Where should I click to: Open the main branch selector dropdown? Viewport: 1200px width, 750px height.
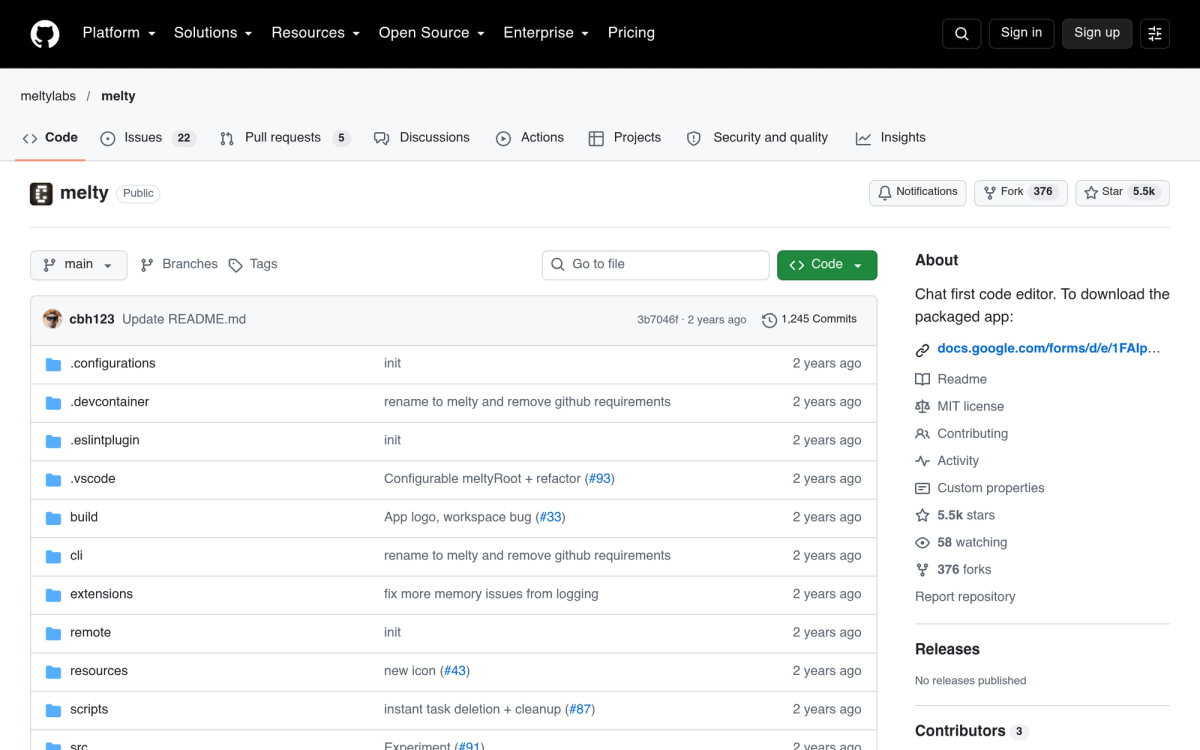point(79,265)
